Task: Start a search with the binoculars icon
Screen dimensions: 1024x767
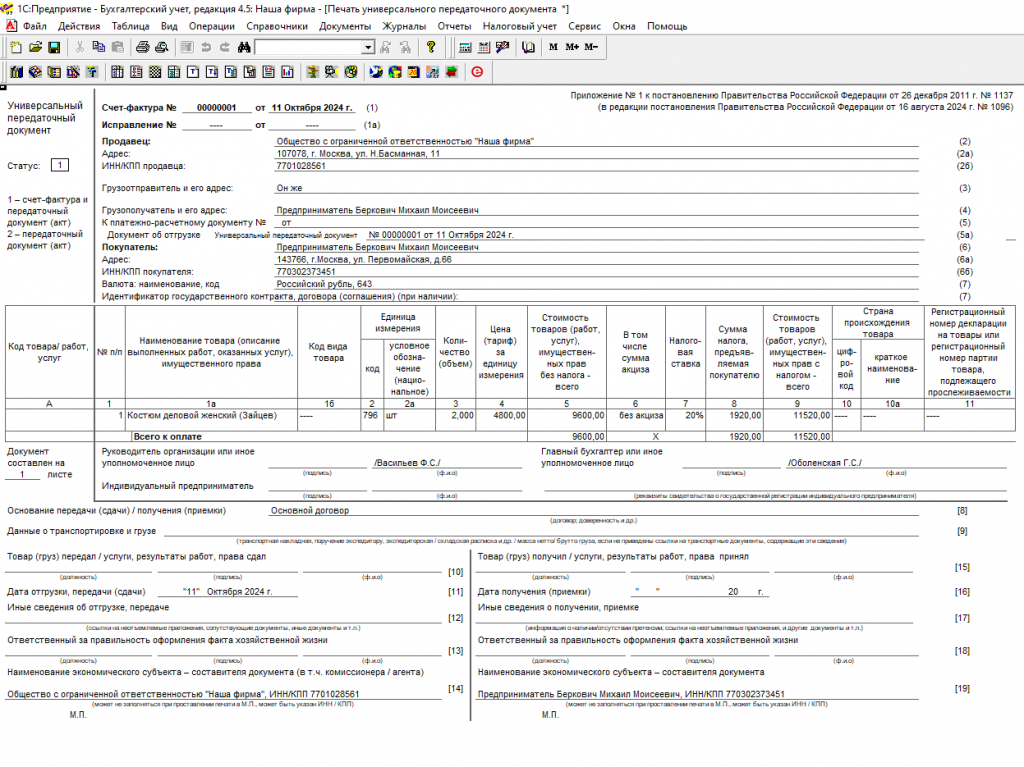Action: coord(244,47)
